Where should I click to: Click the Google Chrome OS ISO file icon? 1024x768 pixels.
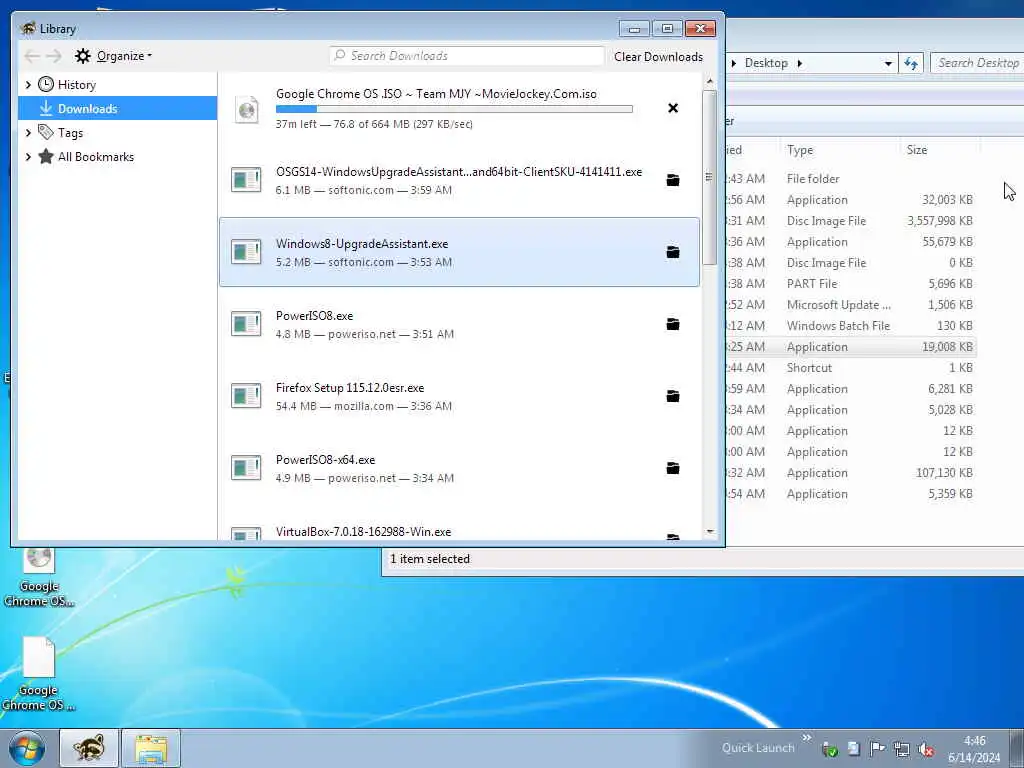click(x=246, y=109)
